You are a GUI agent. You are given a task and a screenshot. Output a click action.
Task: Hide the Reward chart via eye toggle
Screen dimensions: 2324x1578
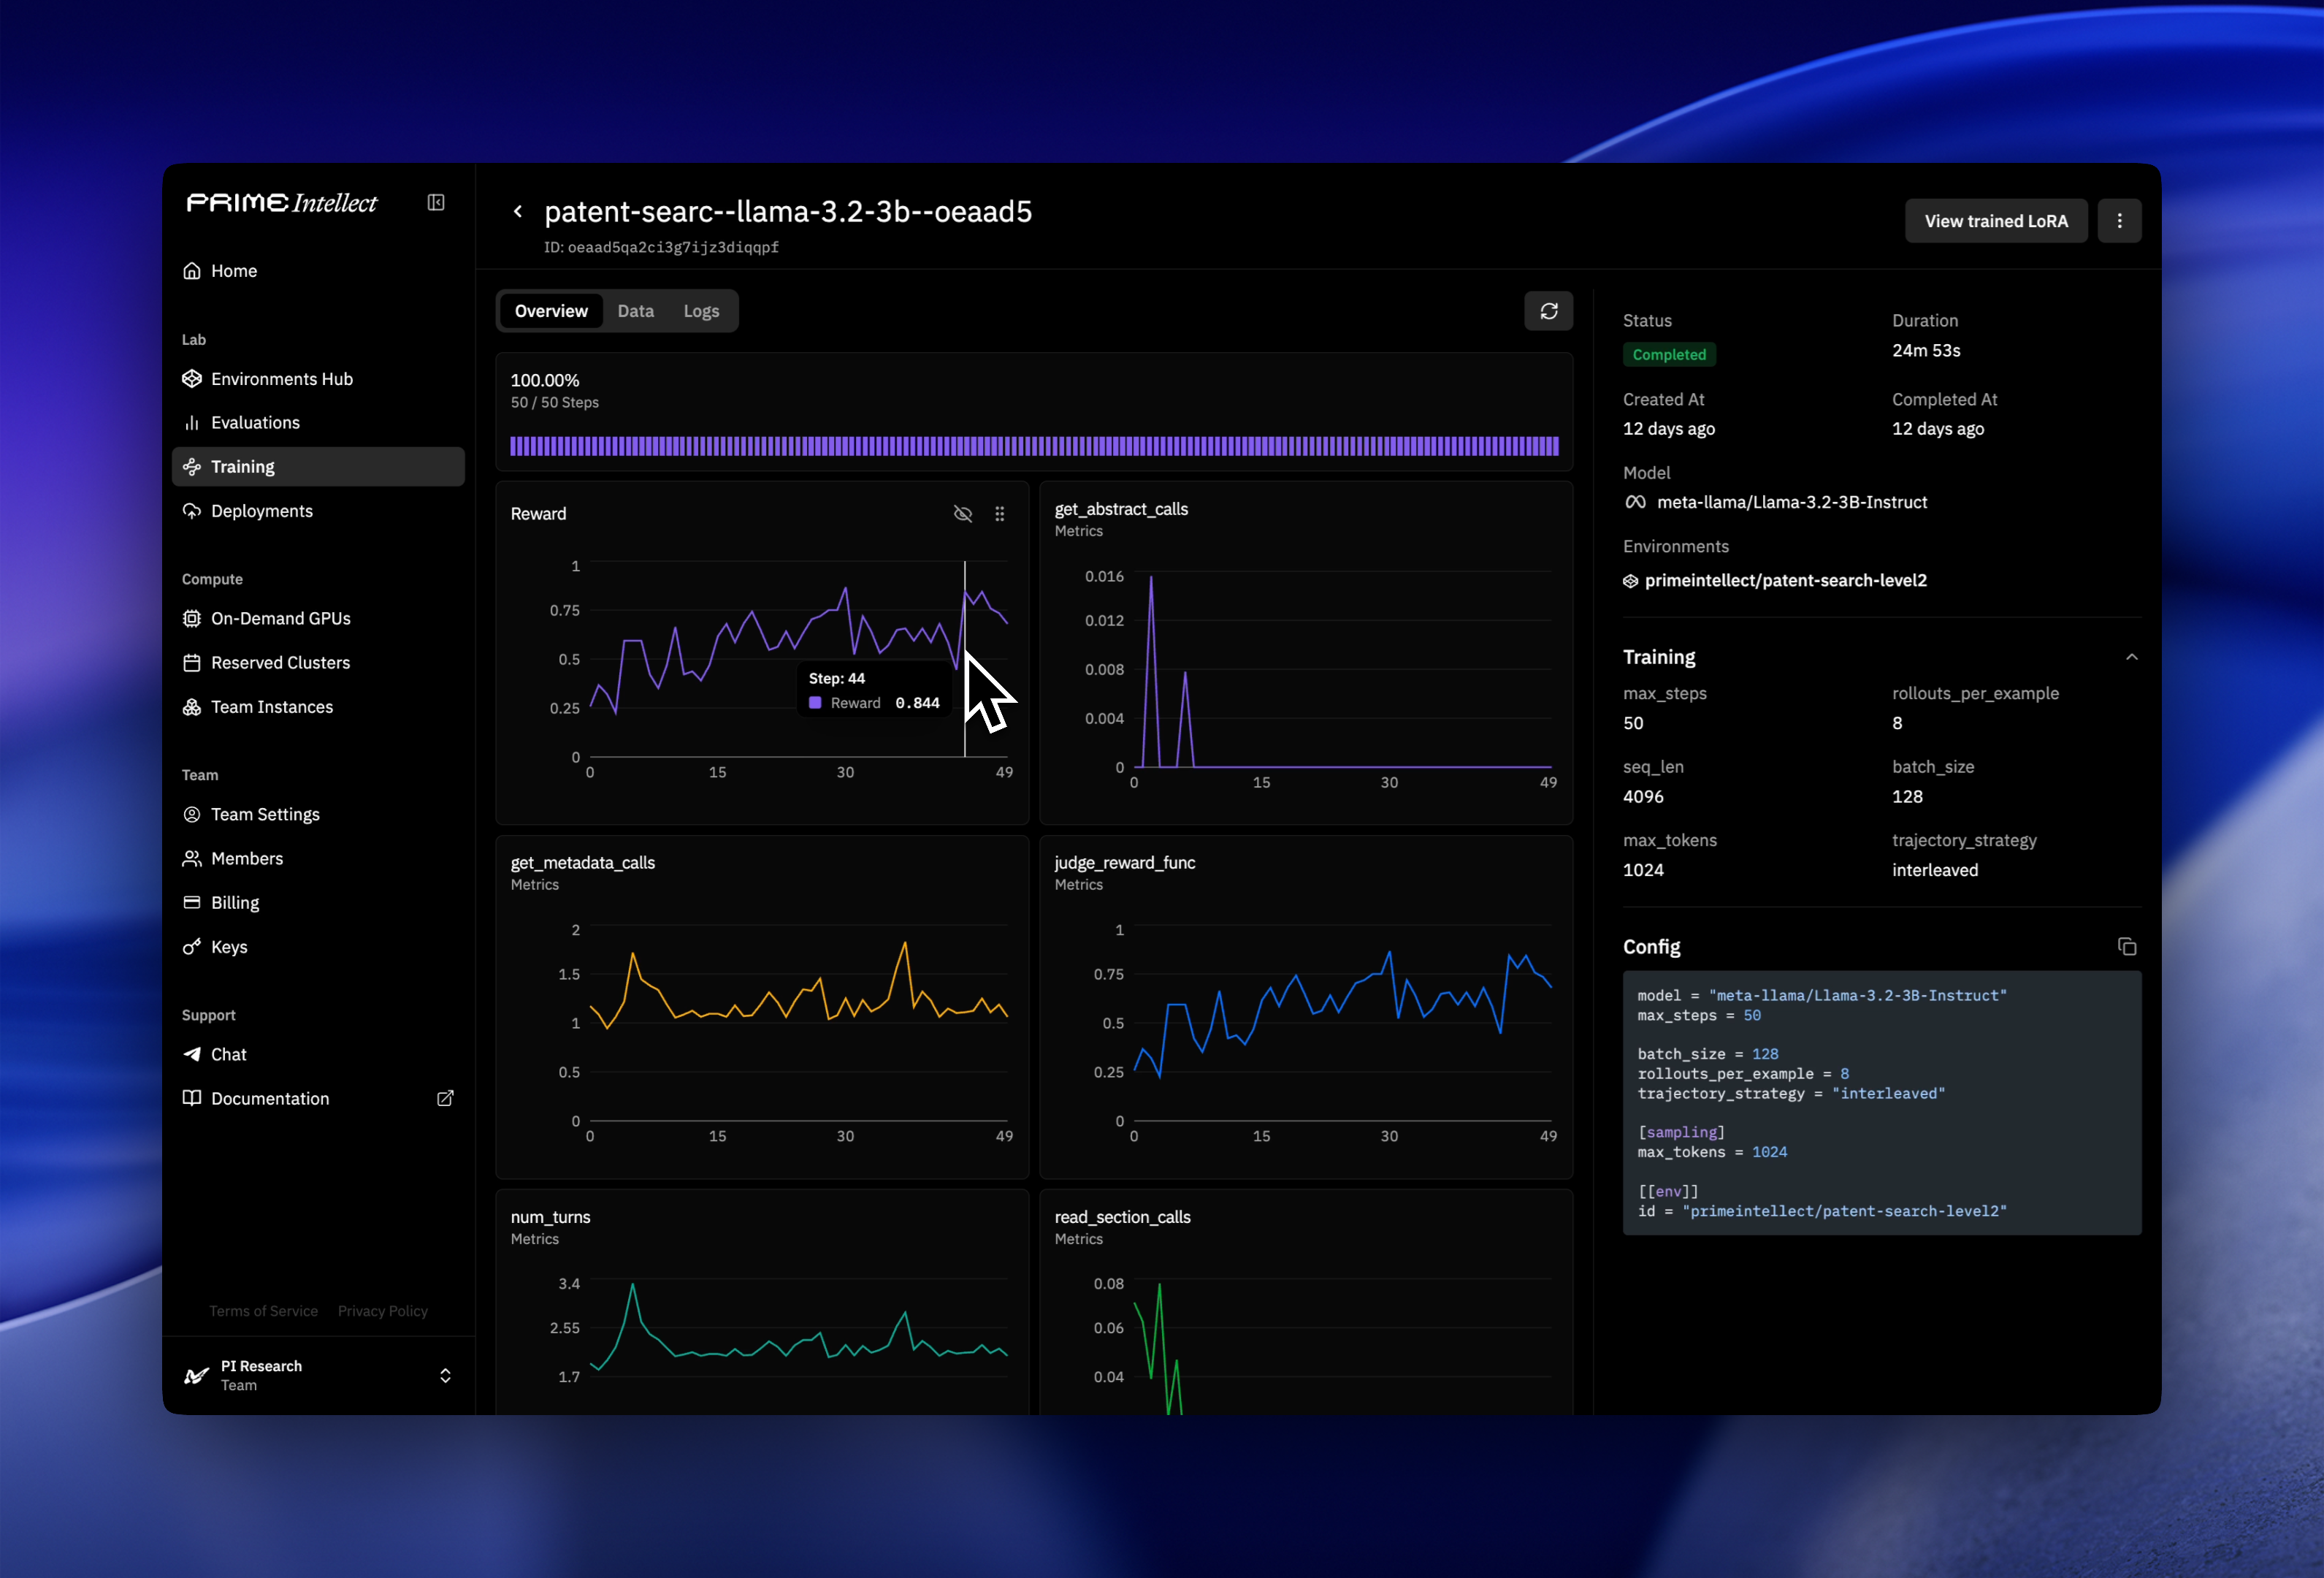(x=963, y=514)
